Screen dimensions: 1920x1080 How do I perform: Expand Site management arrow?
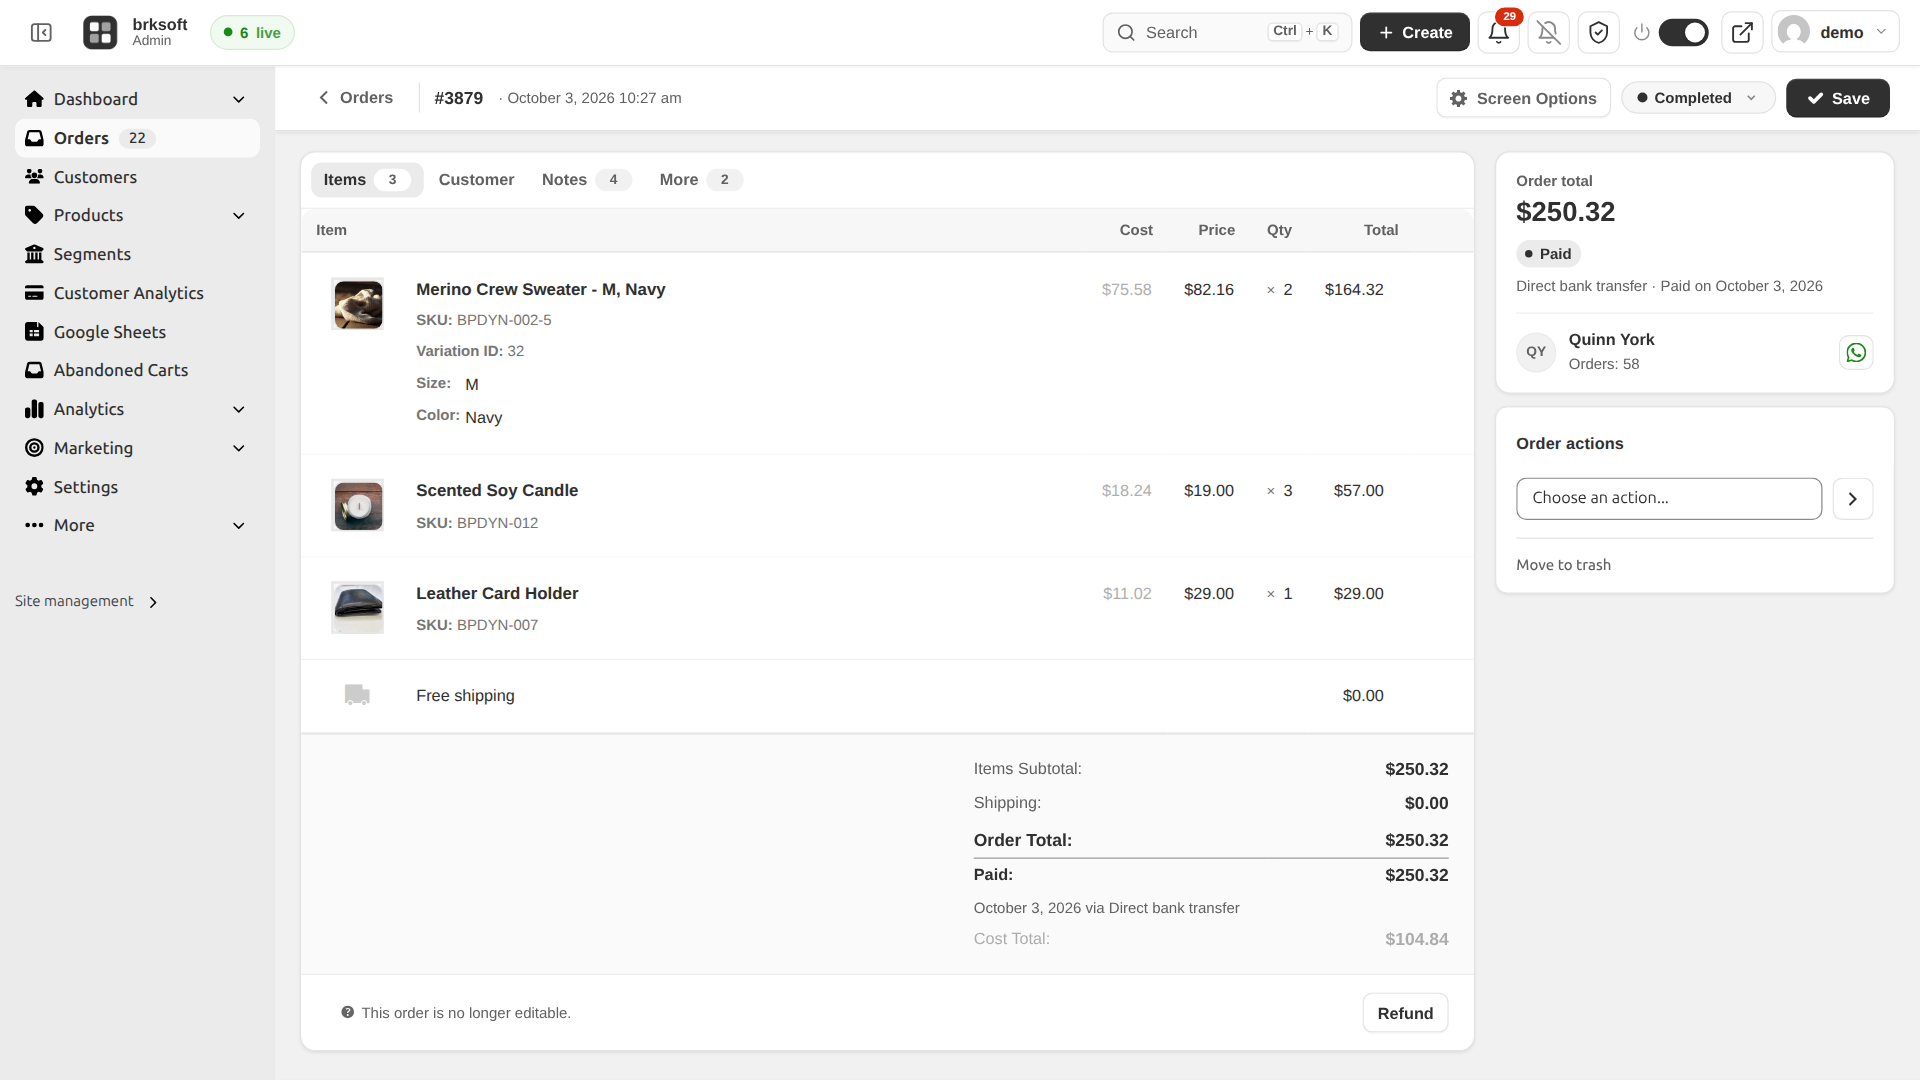[153, 602]
